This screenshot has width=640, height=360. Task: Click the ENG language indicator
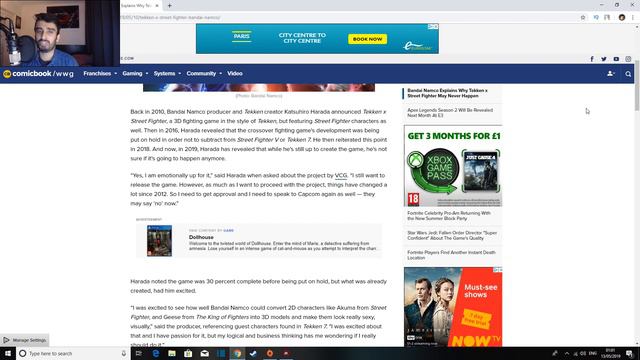[x=593, y=353]
